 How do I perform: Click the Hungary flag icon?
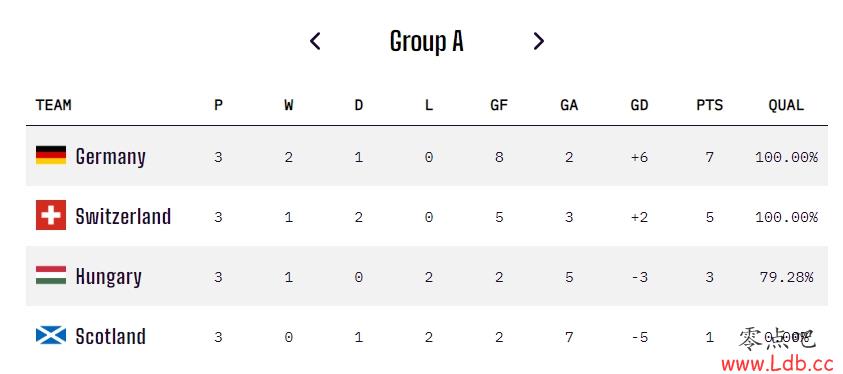pyautogui.click(x=51, y=275)
